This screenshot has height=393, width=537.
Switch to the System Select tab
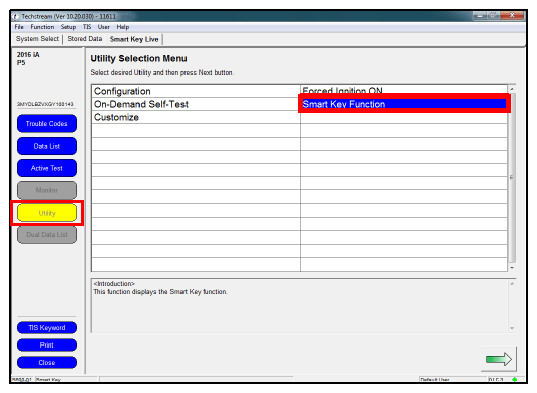point(37,39)
